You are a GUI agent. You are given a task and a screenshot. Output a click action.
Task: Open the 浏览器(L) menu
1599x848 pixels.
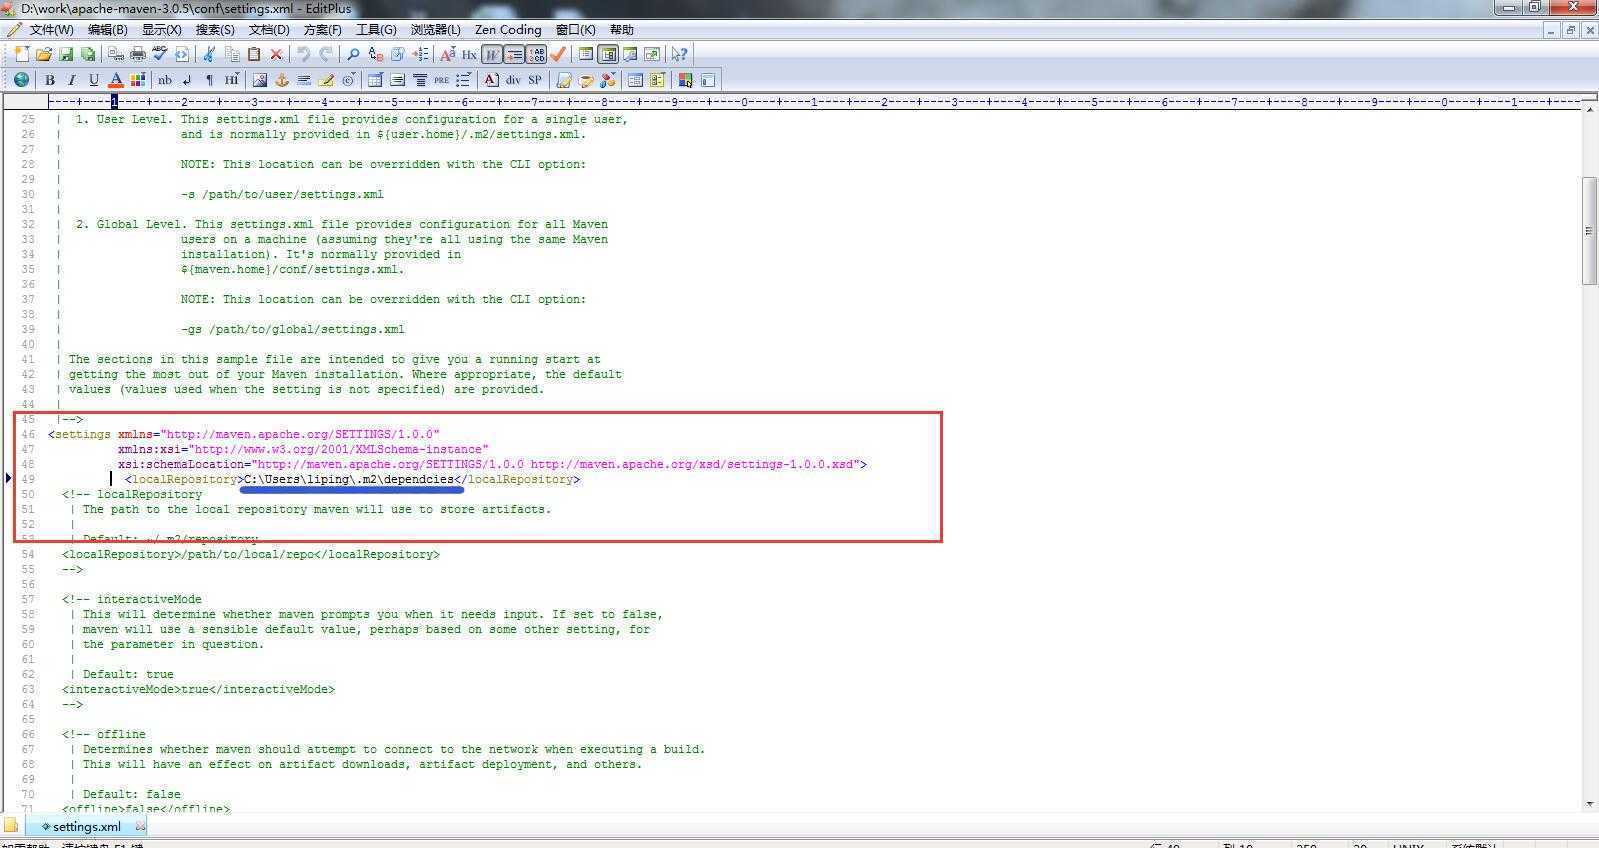coord(435,30)
